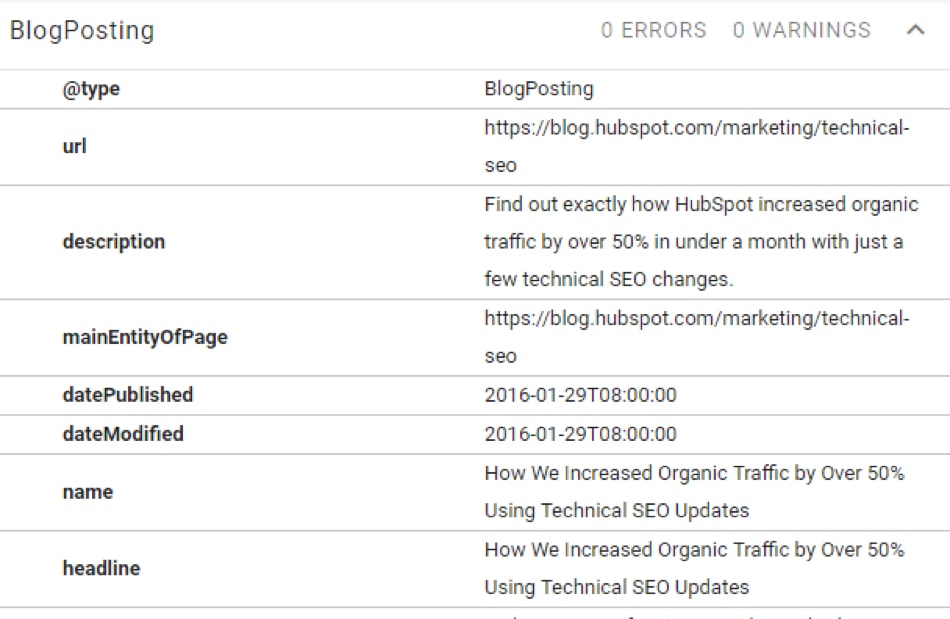Click the 0 ERRORS indicator
This screenshot has height=619, width=950.
(x=654, y=30)
